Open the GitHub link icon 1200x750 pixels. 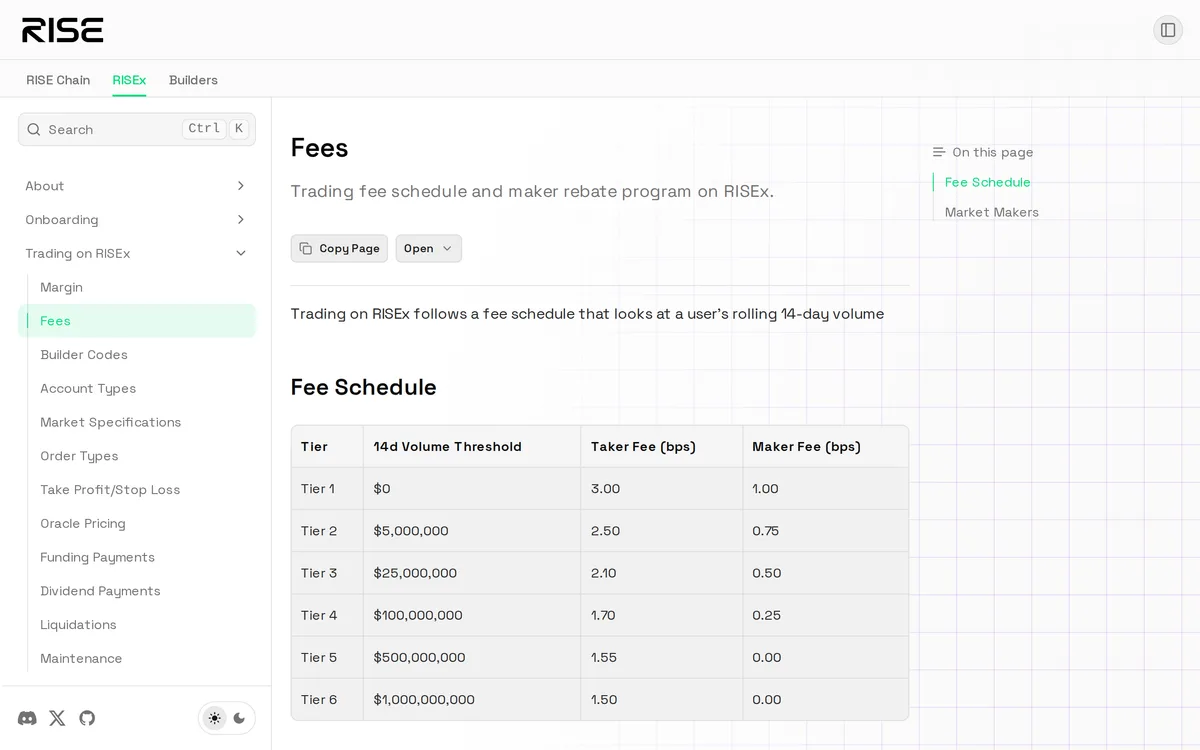click(x=87, y=718)
